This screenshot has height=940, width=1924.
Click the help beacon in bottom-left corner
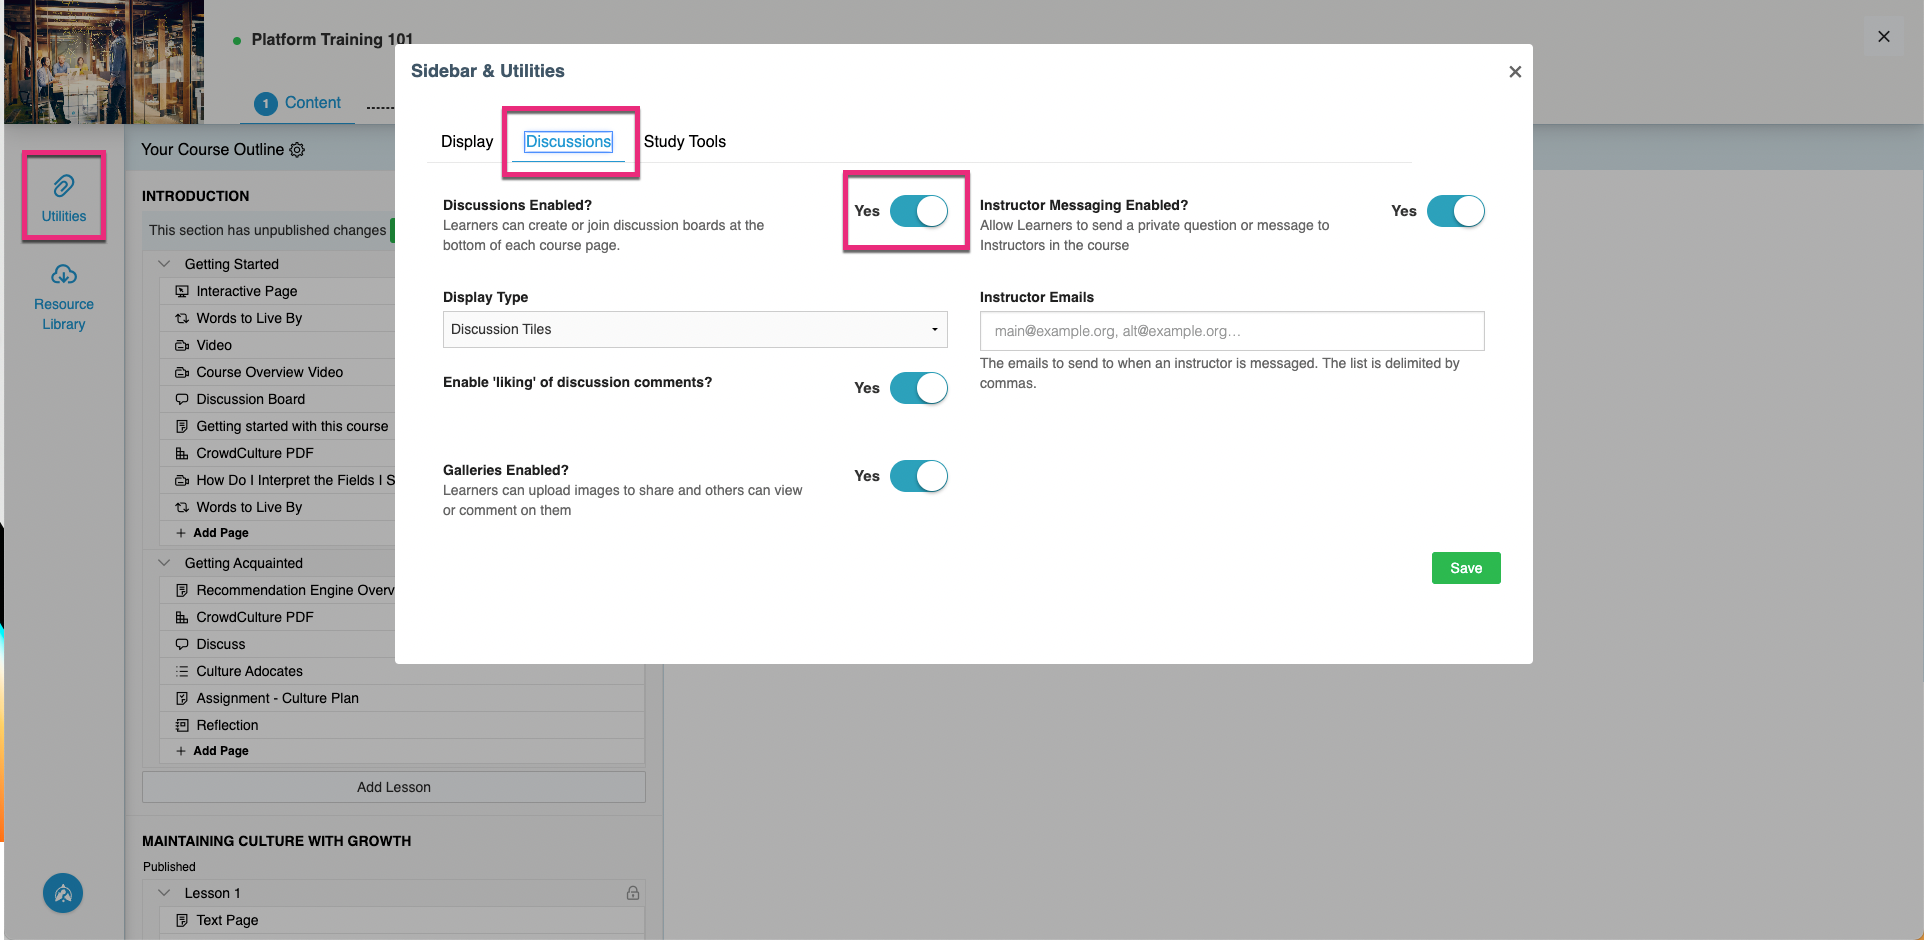click(x=63, y=893)
